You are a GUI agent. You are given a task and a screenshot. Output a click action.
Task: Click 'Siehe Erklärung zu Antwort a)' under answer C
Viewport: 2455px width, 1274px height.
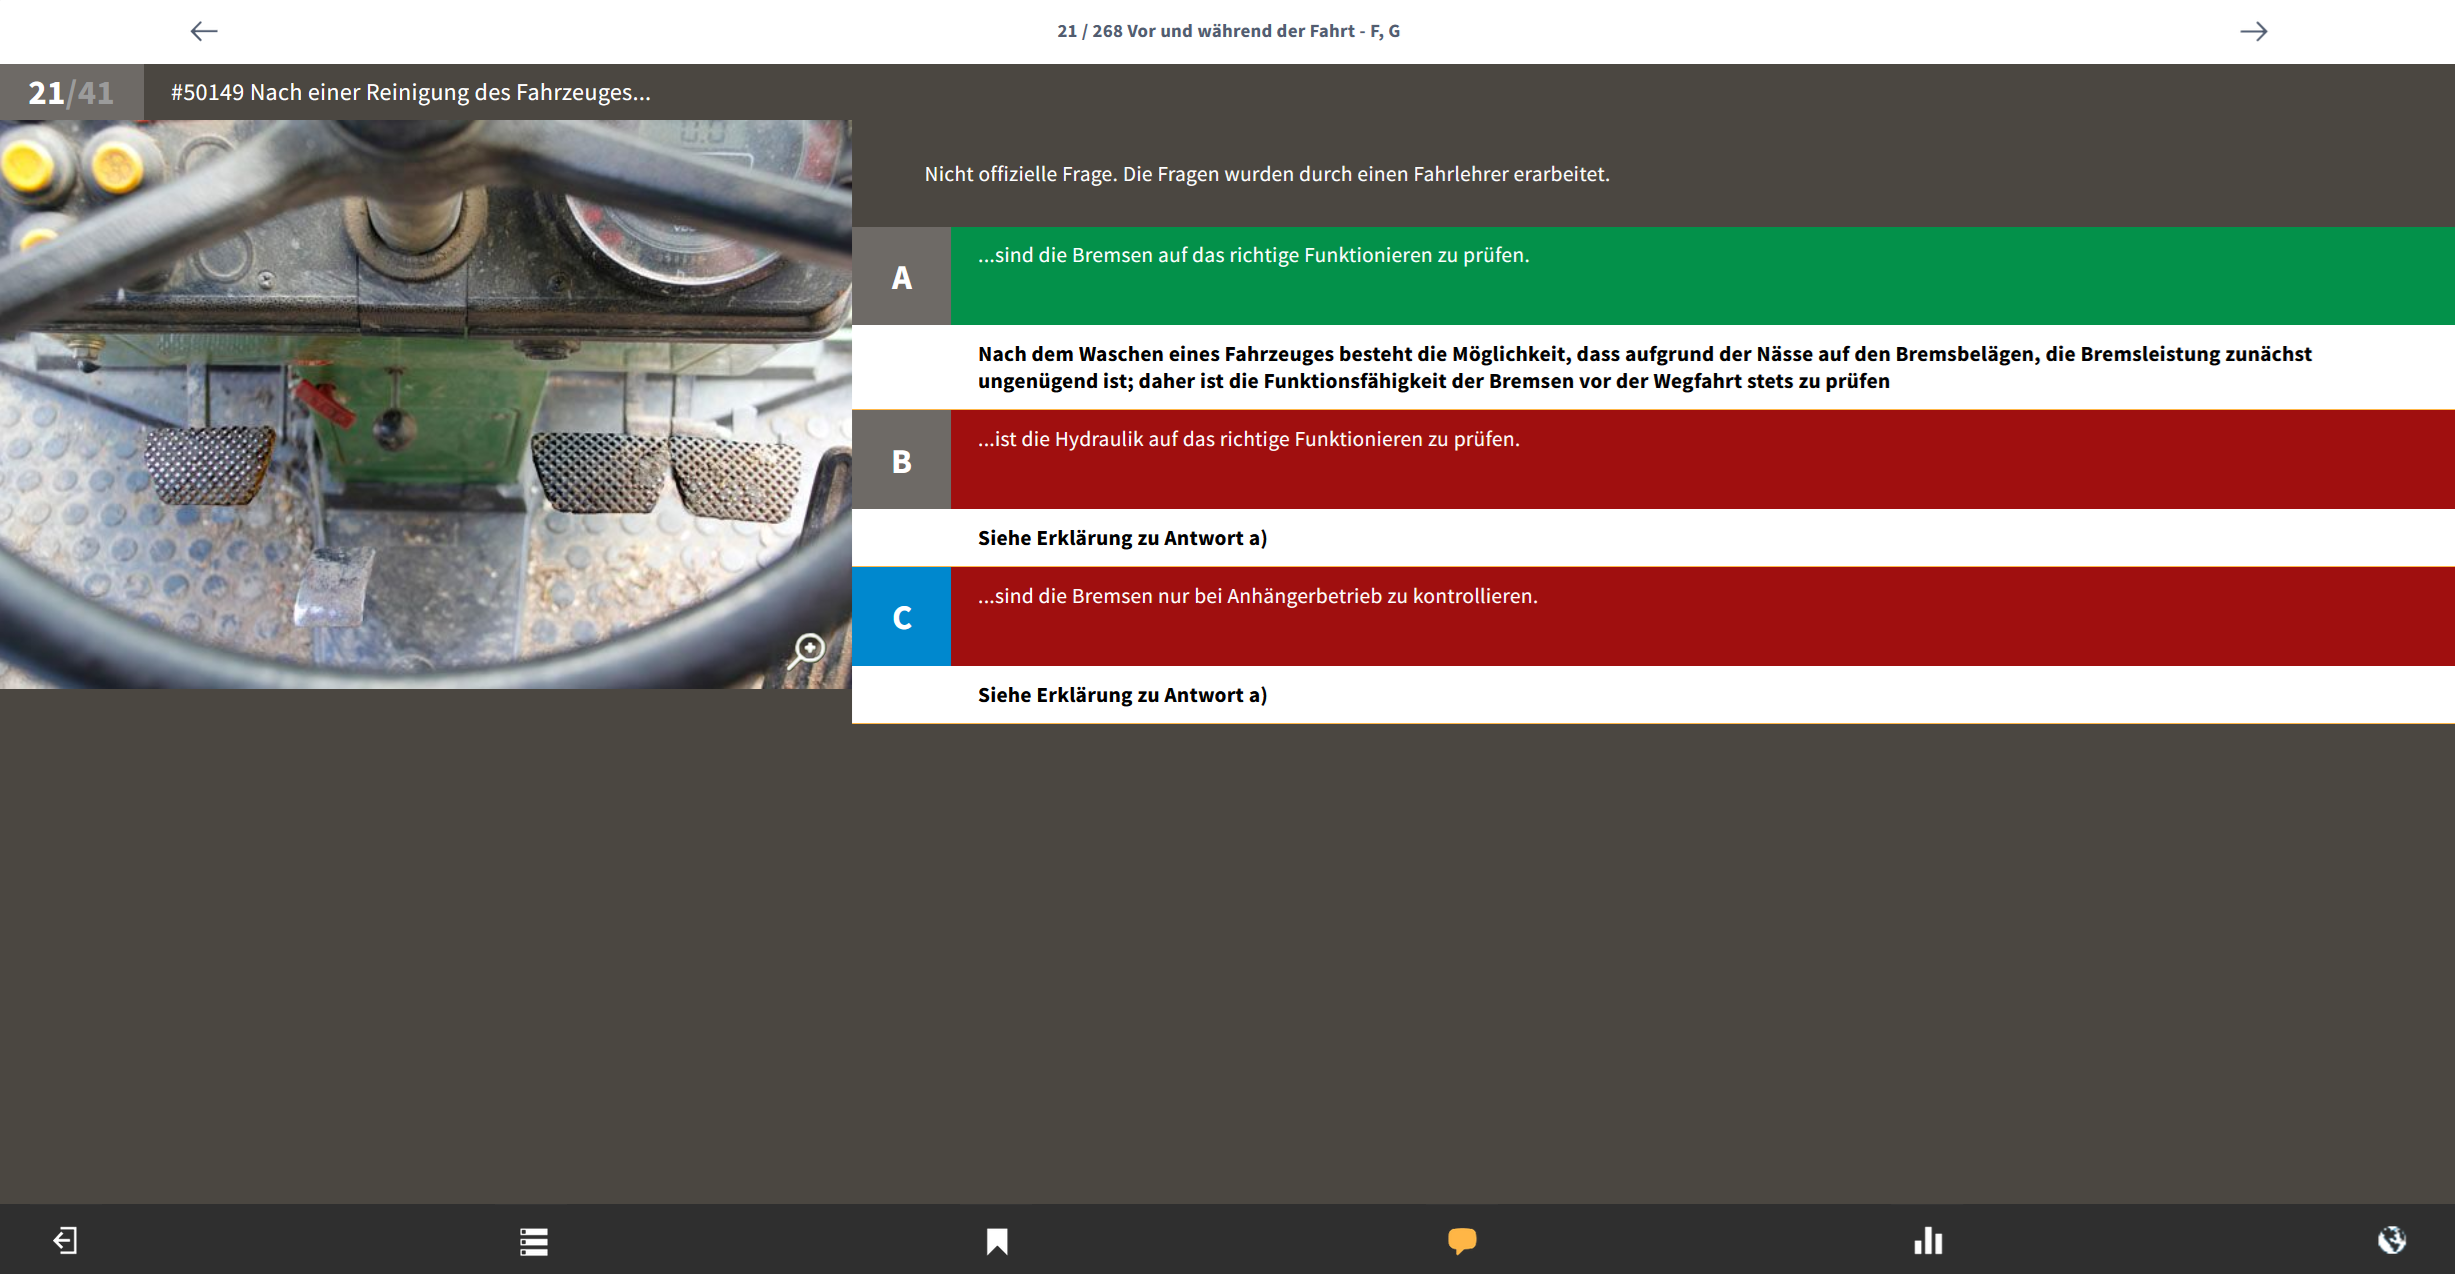click(x=1122, y=695)
